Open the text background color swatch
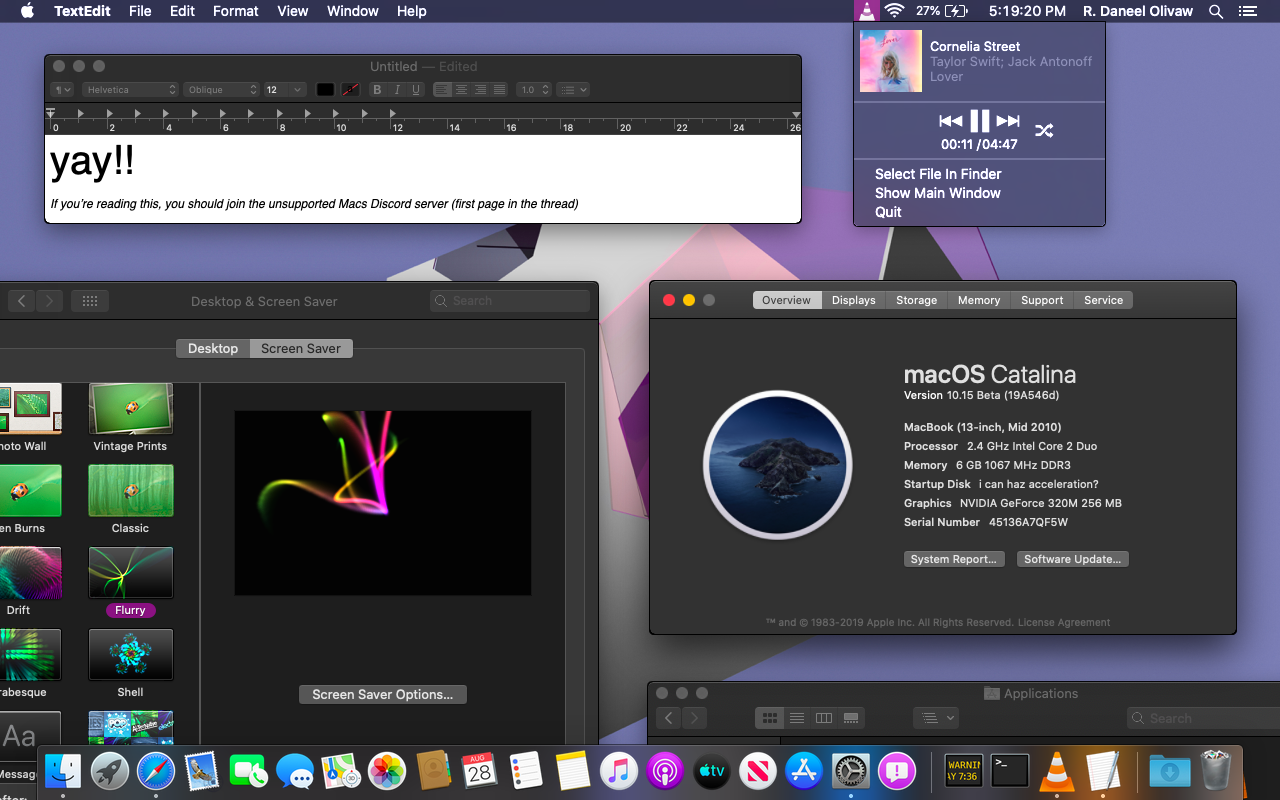The height and width of the screenshot is (800, 1280). pos(350,90)
